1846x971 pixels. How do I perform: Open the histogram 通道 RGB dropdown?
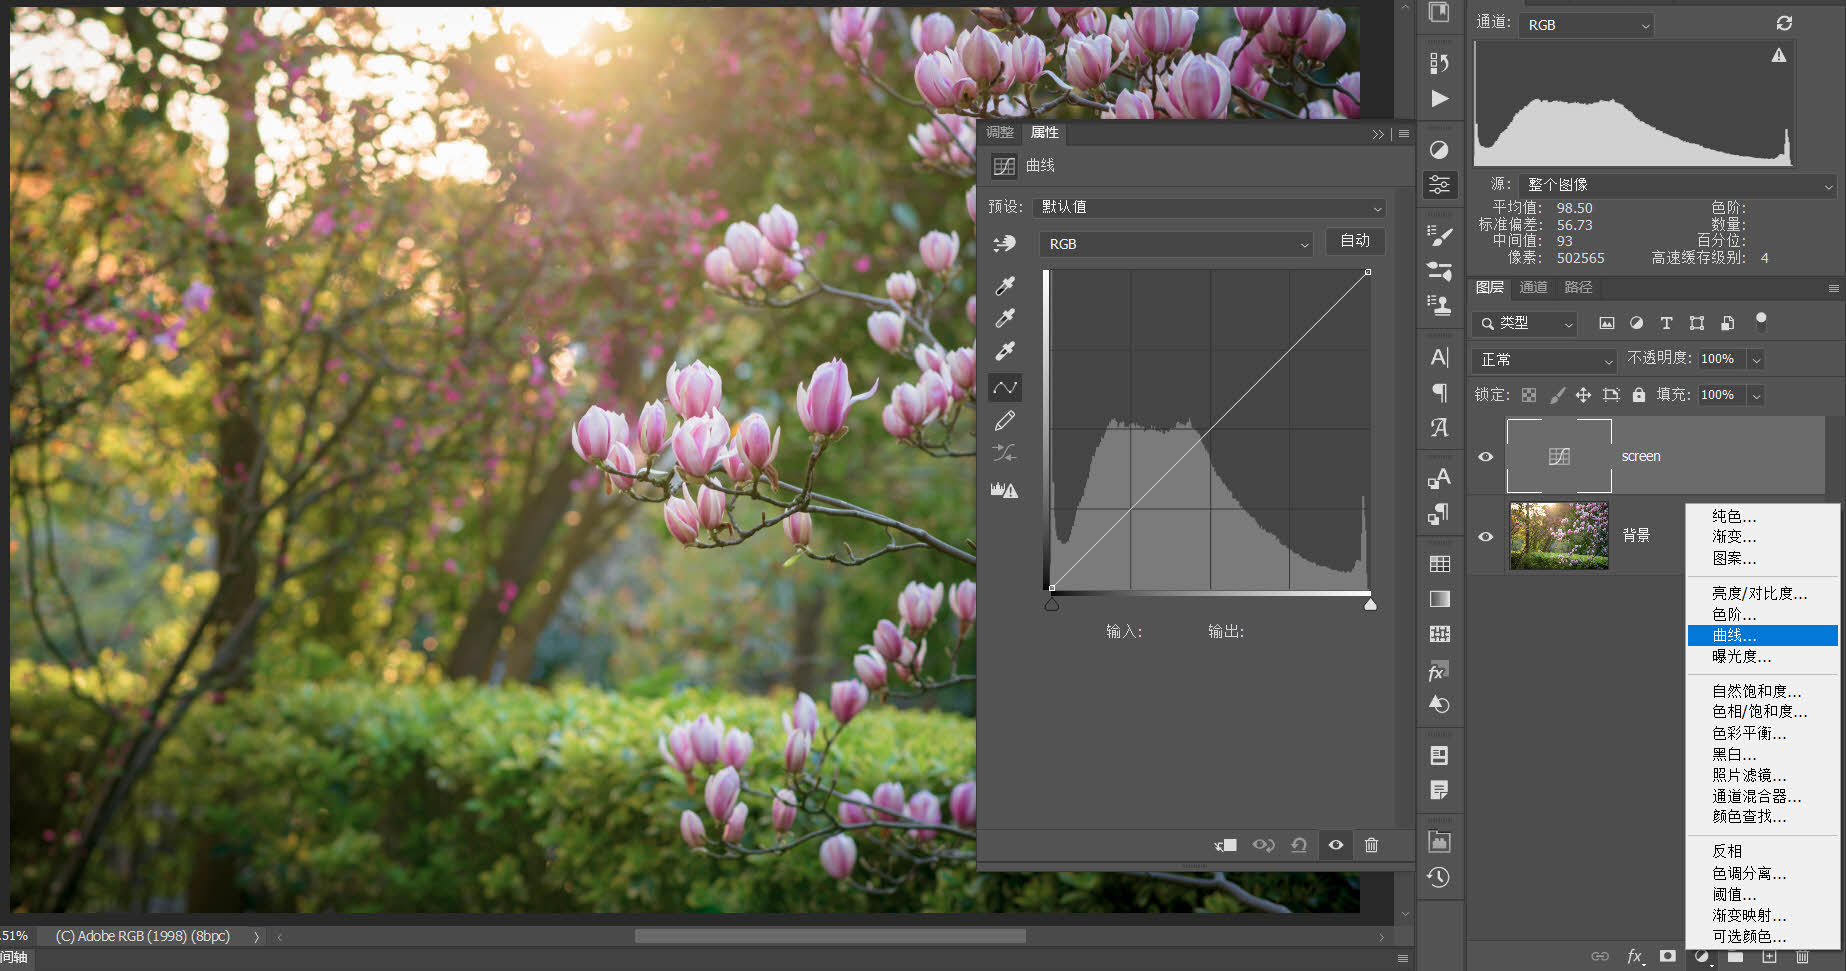pos(1586,25)
